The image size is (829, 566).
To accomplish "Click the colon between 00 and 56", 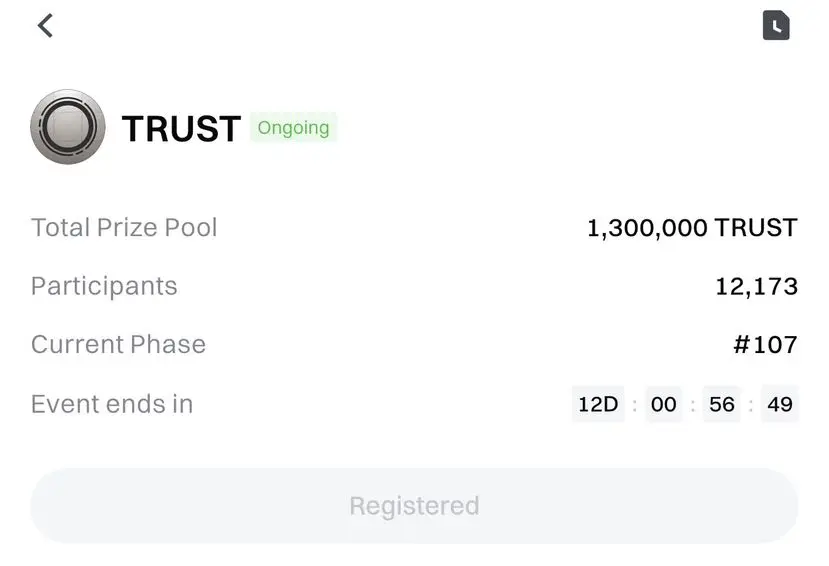I will point(692,405).
